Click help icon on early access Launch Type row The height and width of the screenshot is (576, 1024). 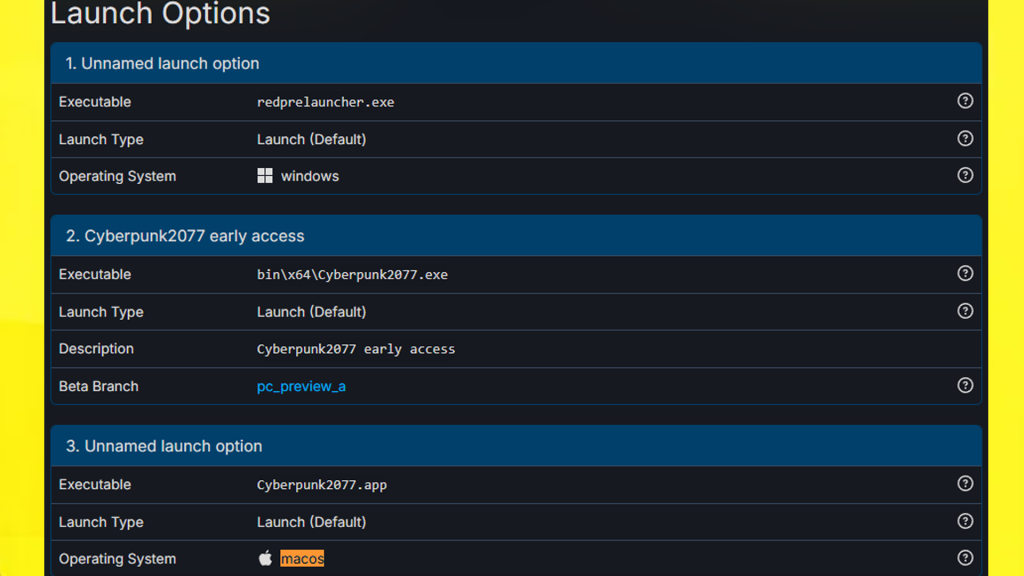pyautogui.click(x=965, y=311)
